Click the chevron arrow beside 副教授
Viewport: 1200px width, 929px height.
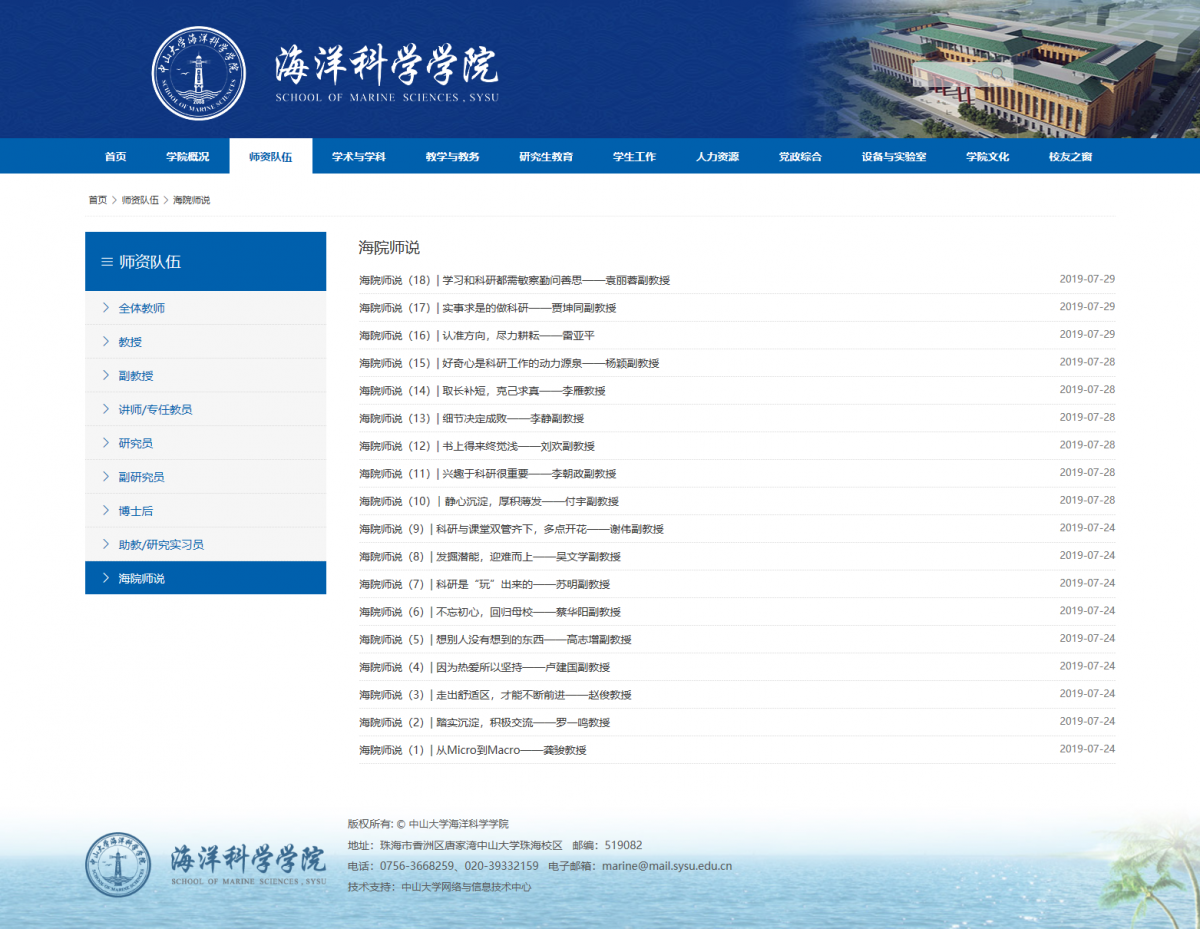[x=105, y=376]
